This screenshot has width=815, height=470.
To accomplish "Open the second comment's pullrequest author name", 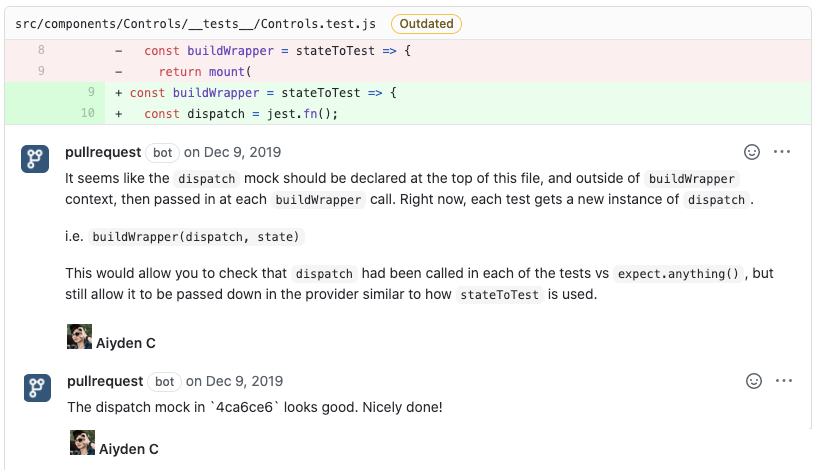I will (105, 381).
